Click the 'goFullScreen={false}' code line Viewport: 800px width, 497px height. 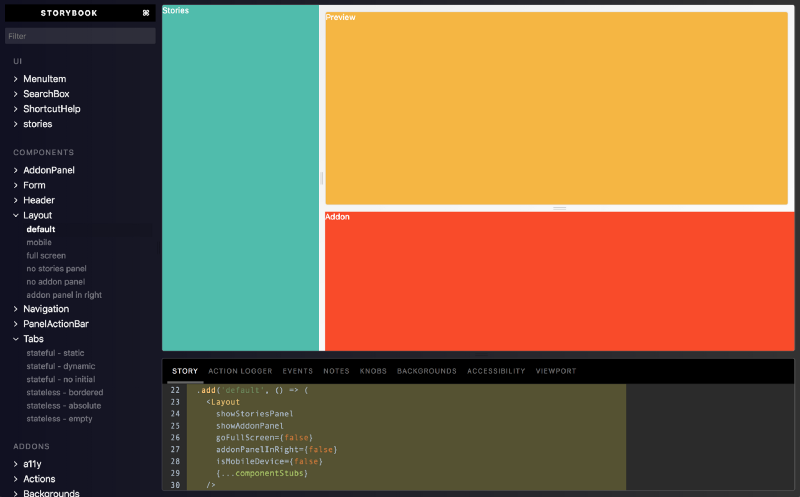point(264,438)
